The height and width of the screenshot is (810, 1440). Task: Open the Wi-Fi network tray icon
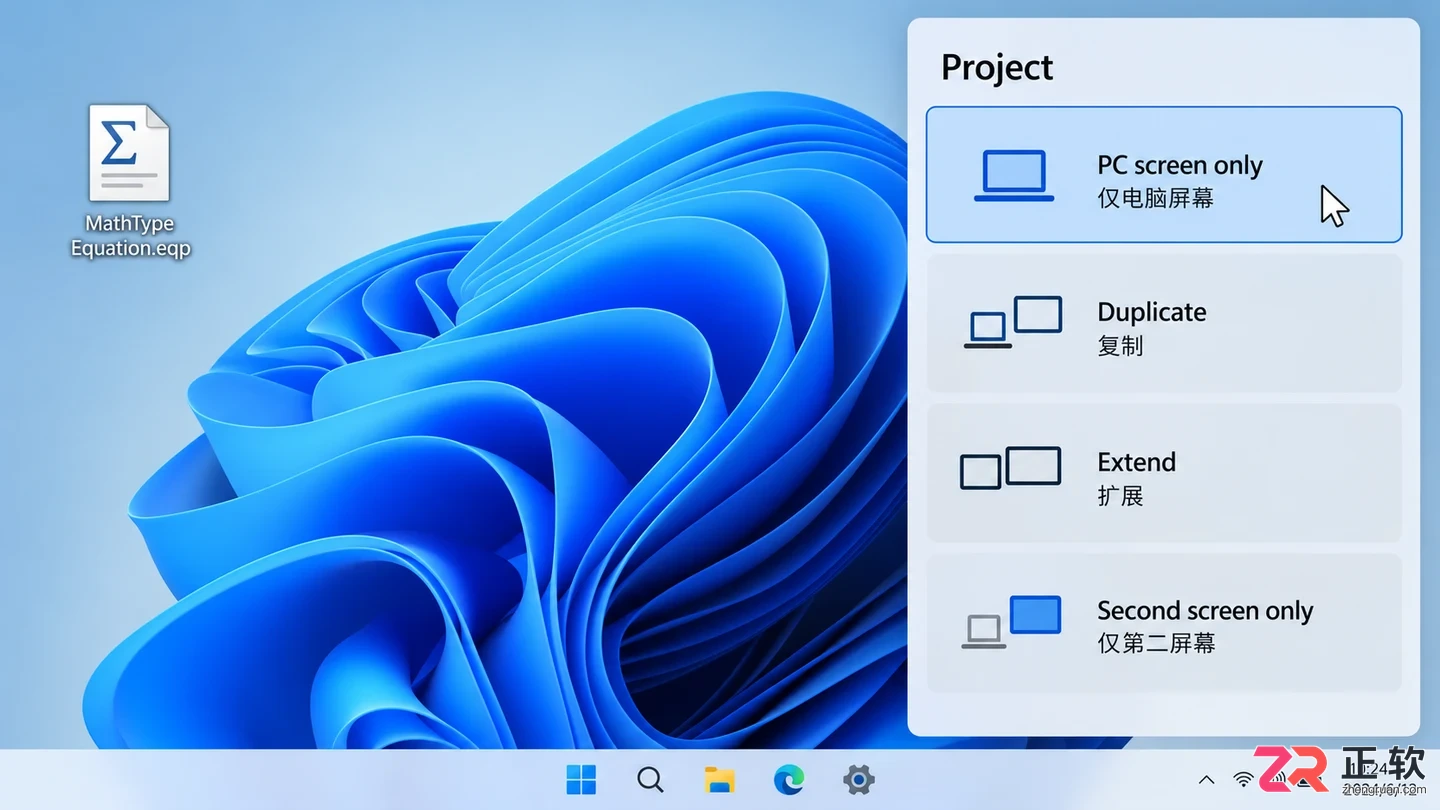point(1243,780)
